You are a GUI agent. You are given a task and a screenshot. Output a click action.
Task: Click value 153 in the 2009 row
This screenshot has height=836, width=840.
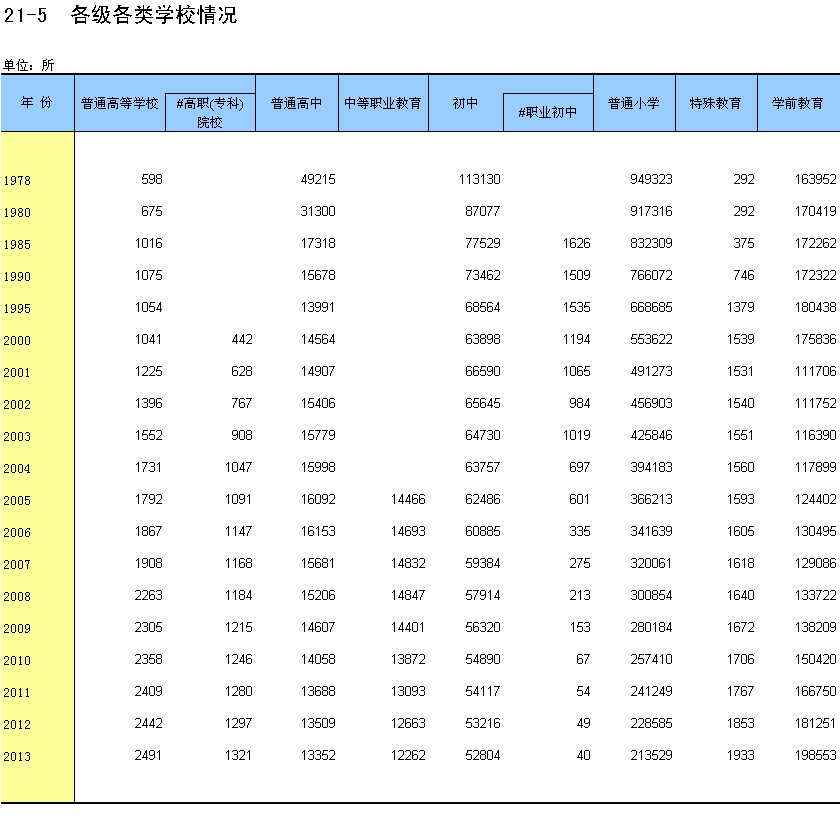tap(580, 628)
